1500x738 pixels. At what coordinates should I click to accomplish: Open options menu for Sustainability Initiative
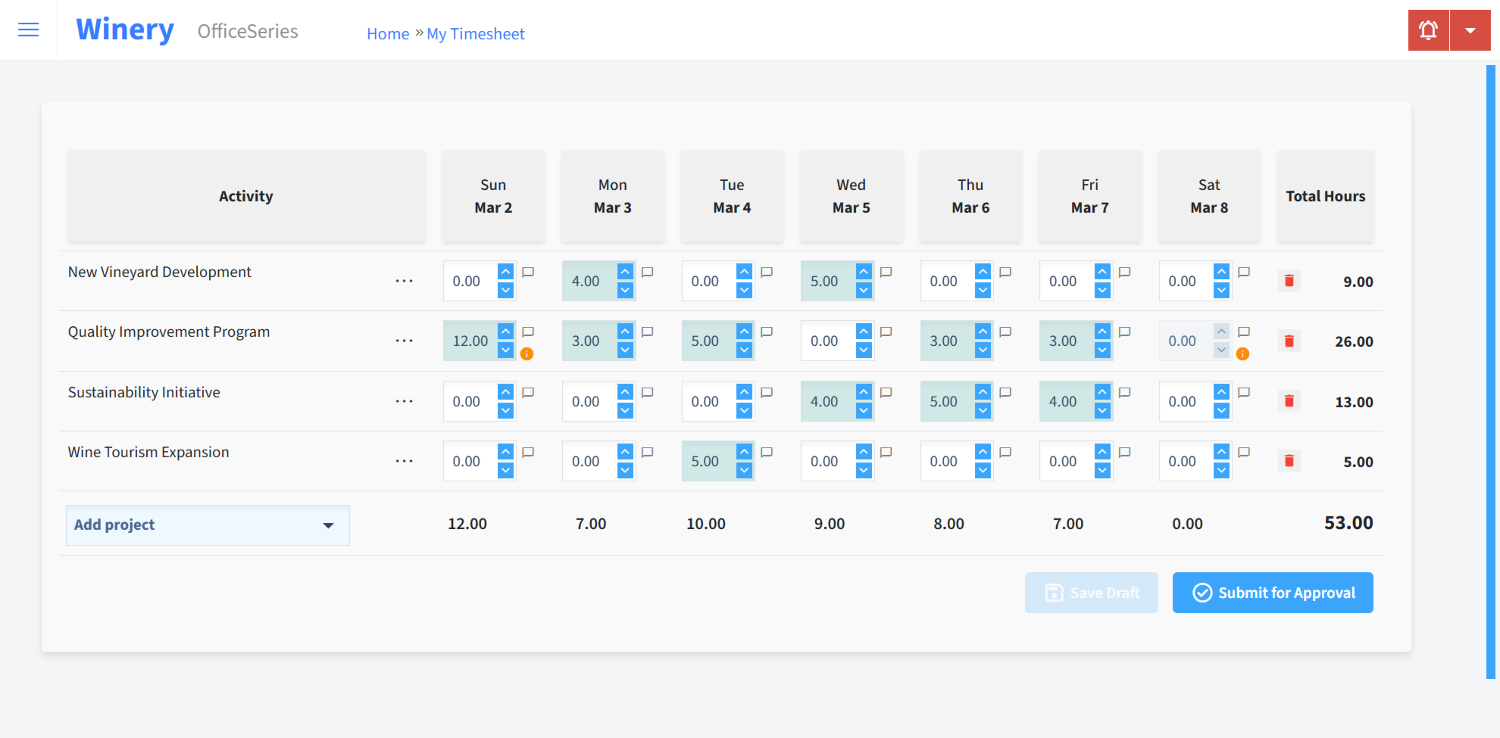(x=404, y=401)
